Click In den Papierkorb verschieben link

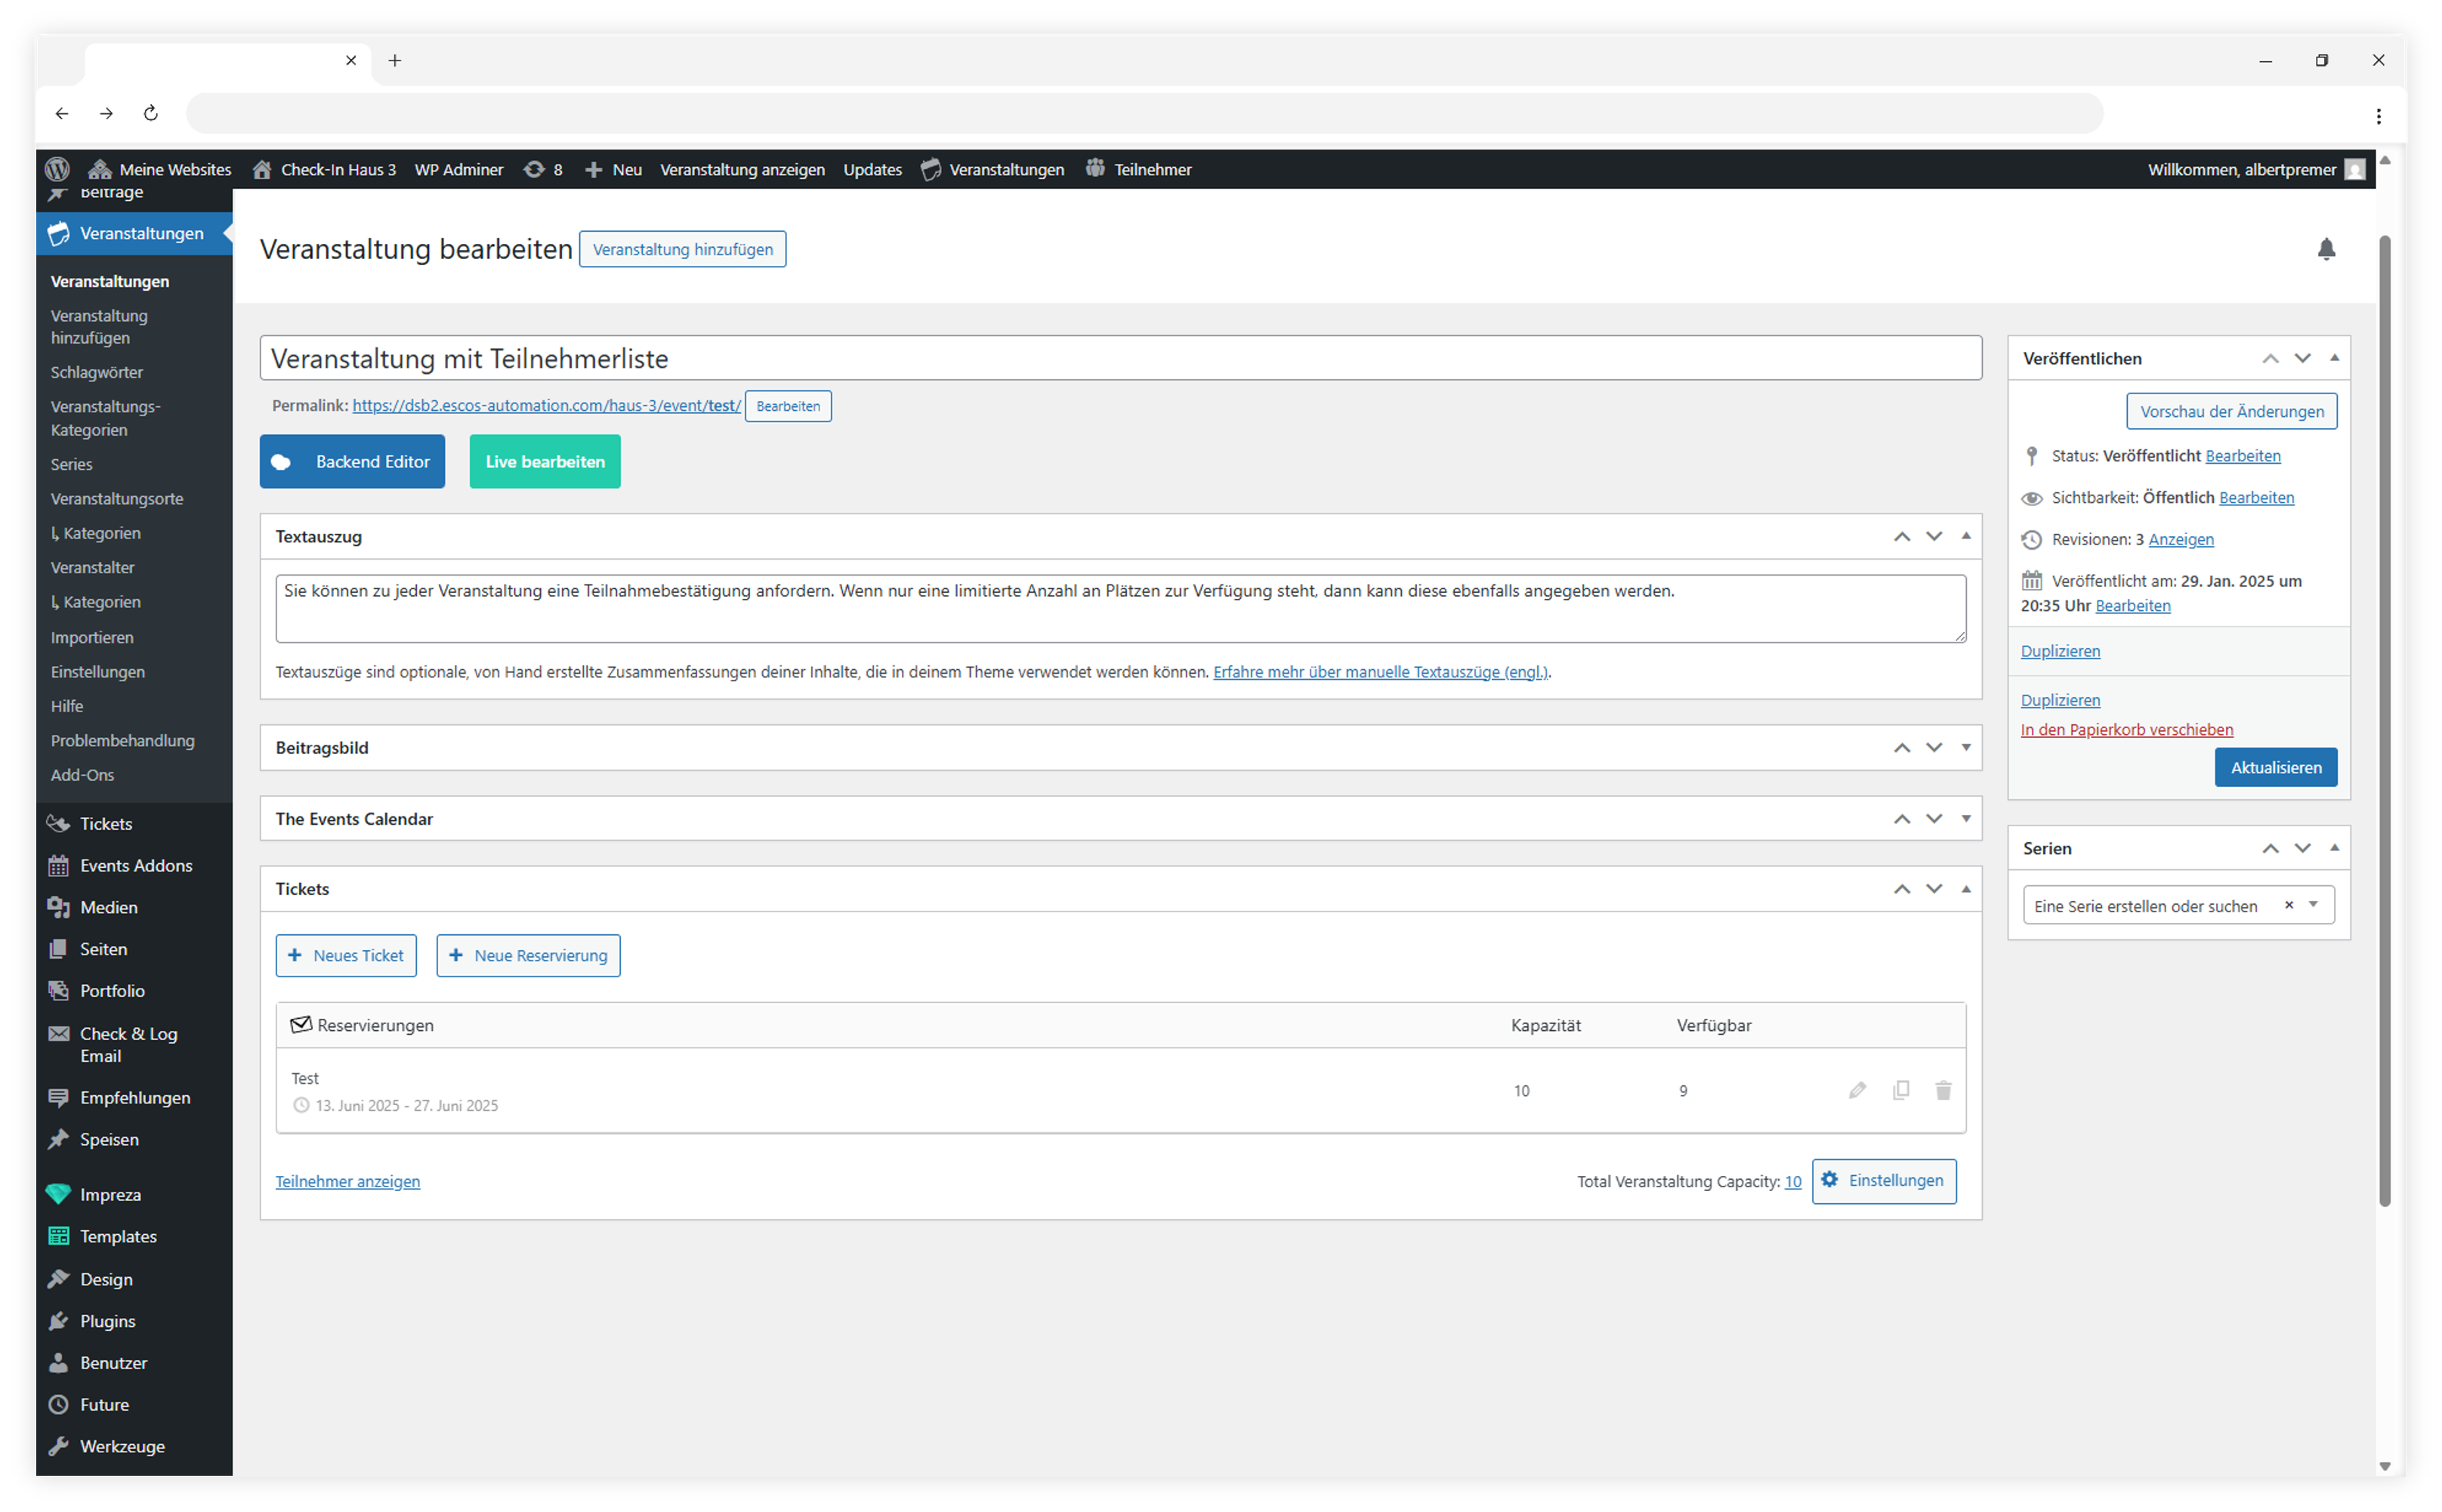click(2126, 730)
